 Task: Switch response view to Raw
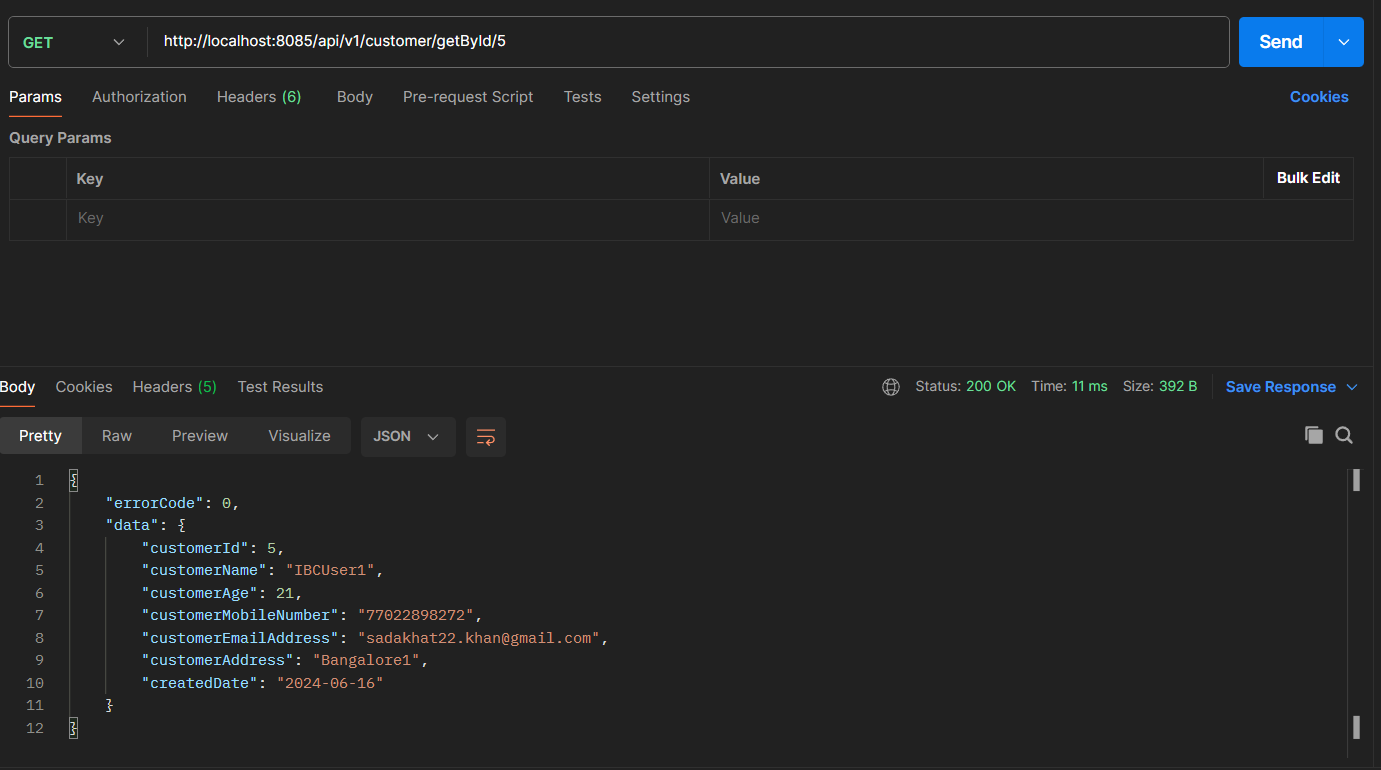pos(117,436)
